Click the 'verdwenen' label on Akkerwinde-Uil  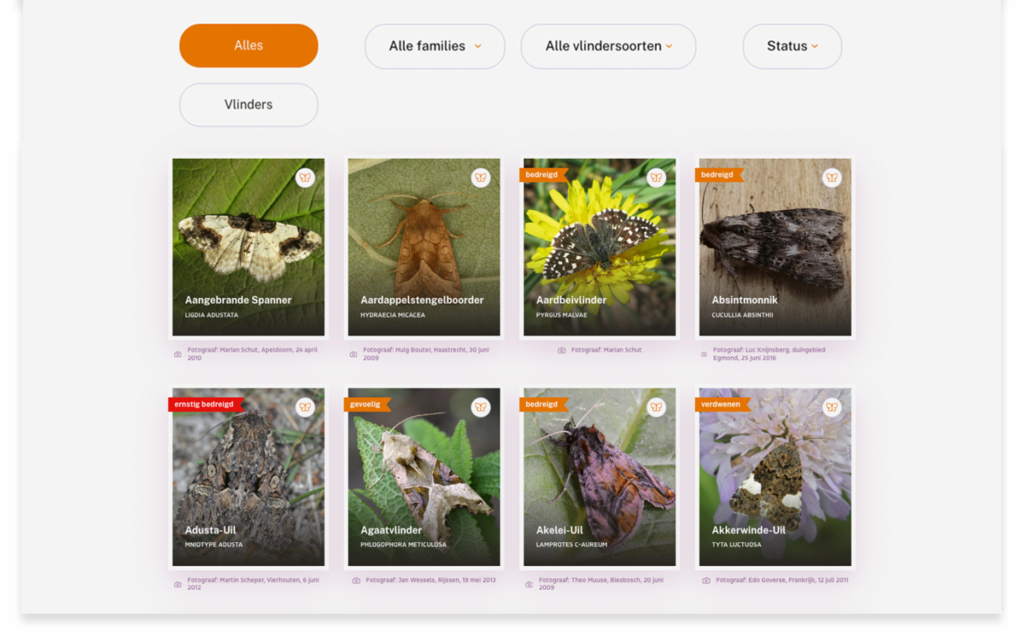tap(720, 404)
